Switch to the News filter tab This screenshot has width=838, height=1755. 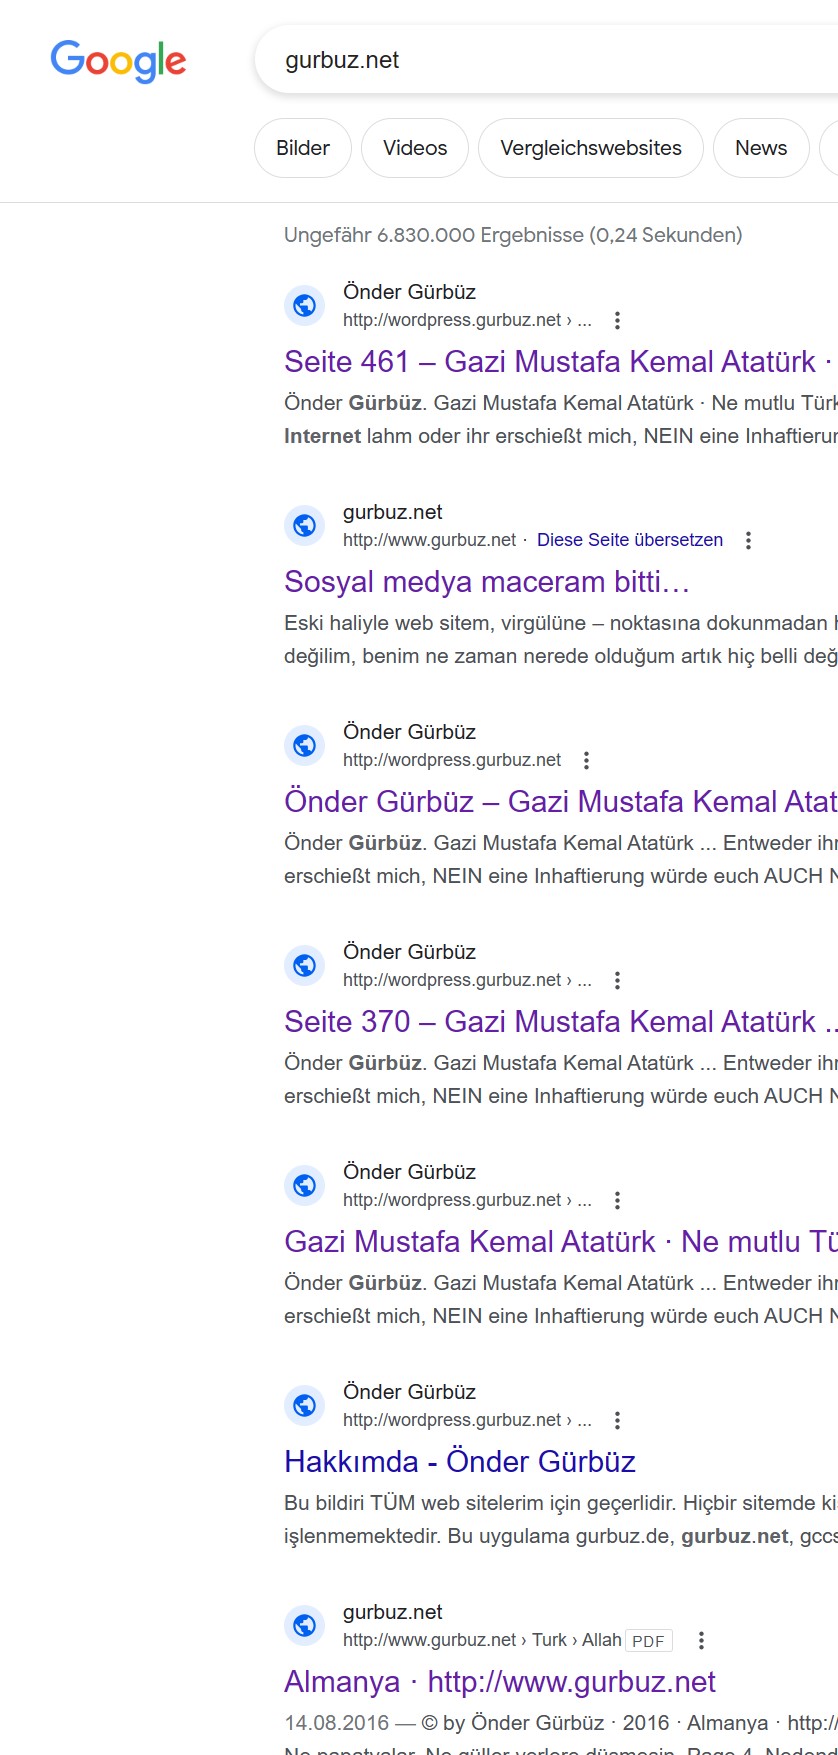pyautogui.click(x=761, y=148)
